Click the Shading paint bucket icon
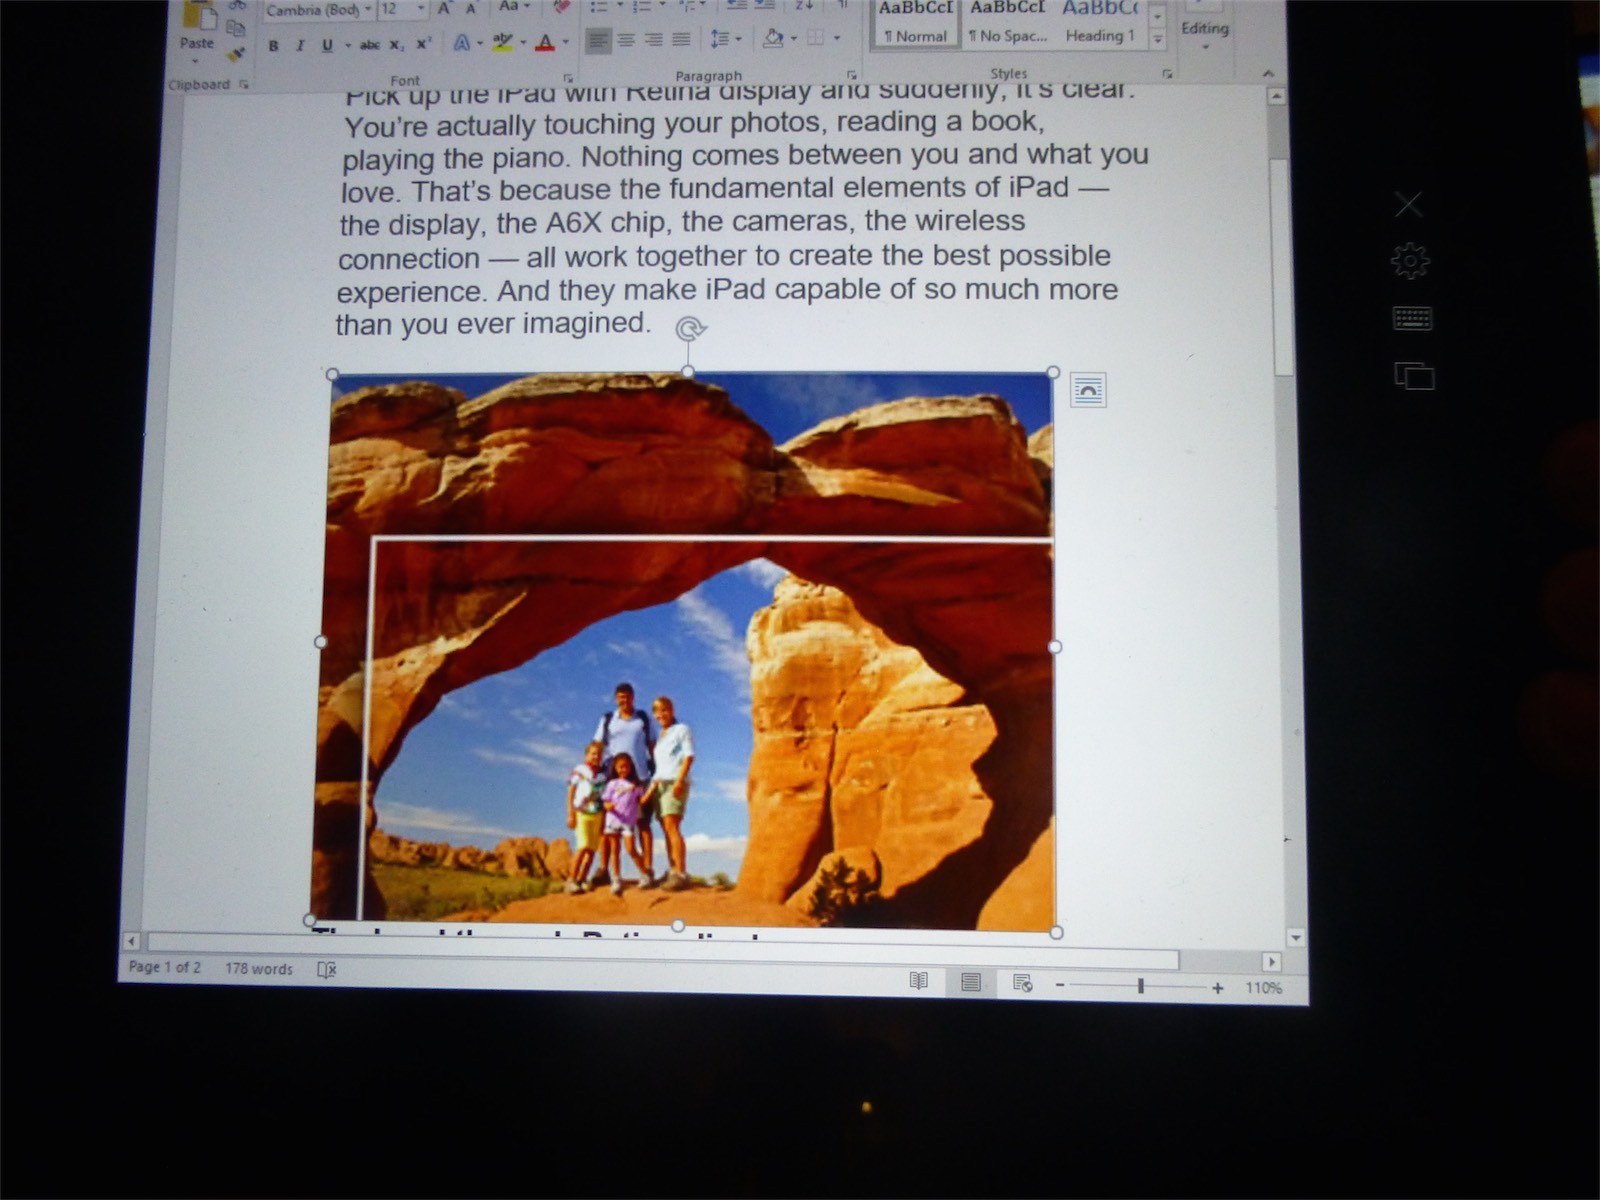The width and height of the screenshot is (1600, 1200). point(773,38)
